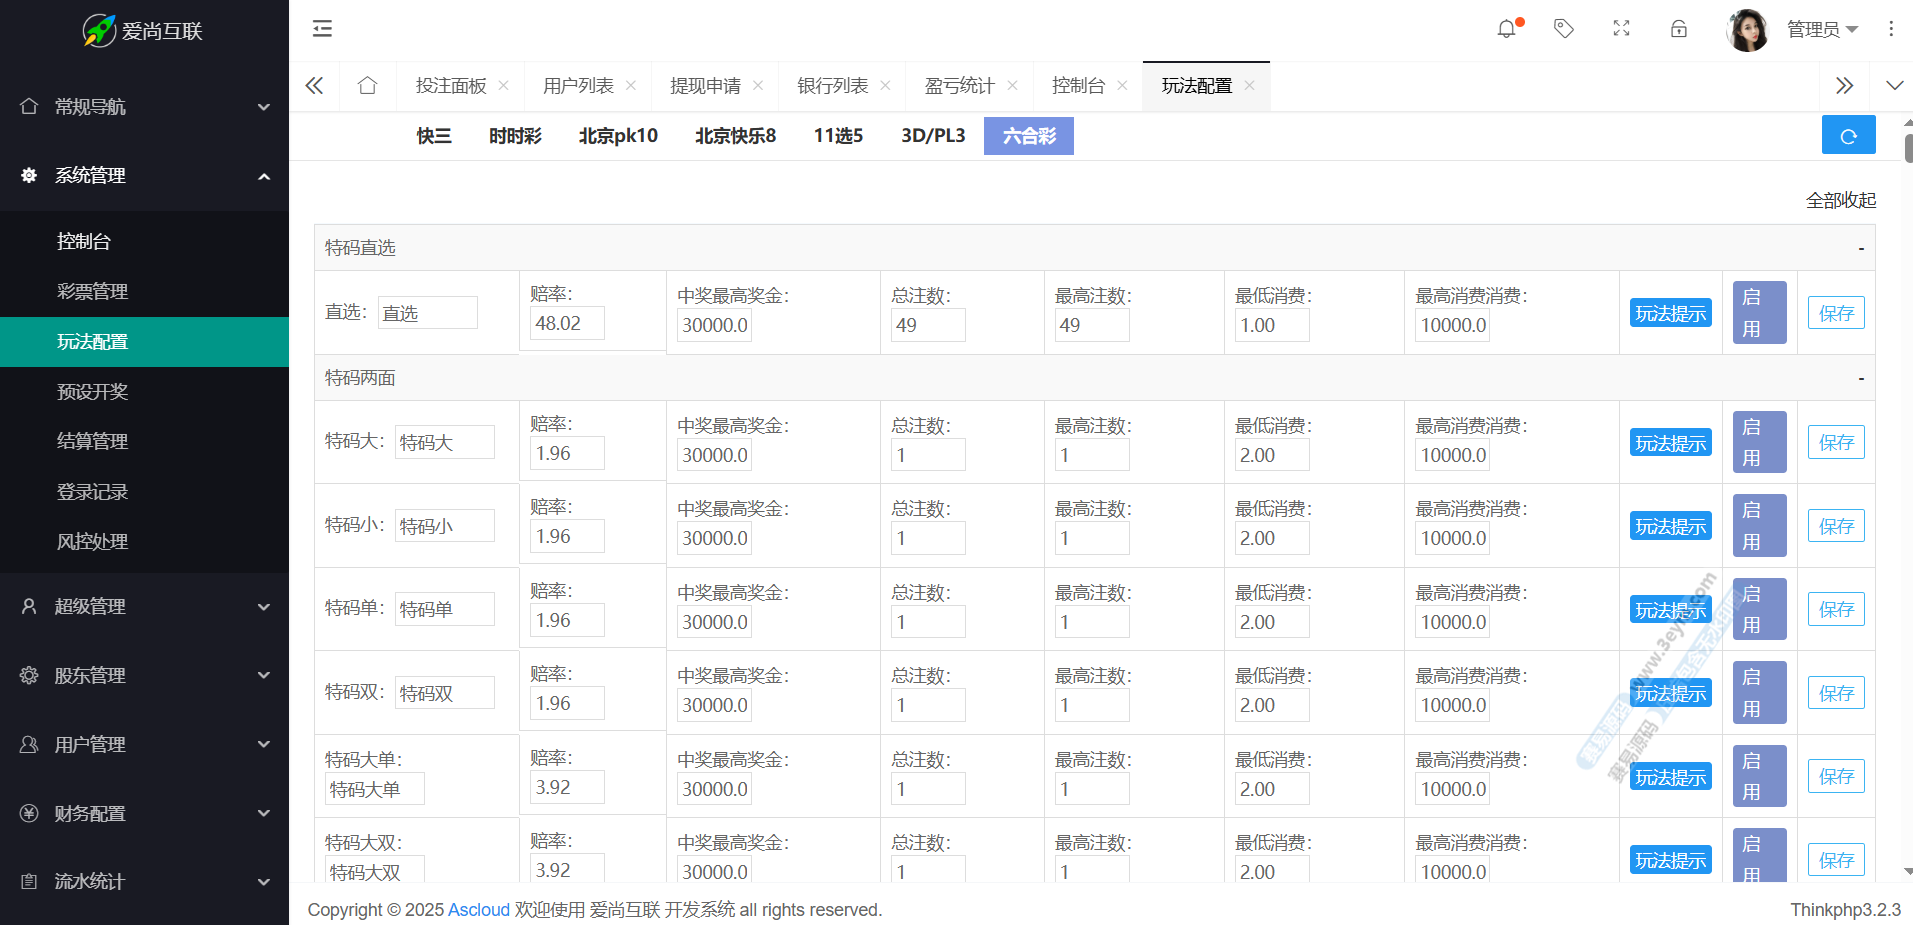
Task: Save the 特码小 row settings
Action: [x=1835, y=526]
